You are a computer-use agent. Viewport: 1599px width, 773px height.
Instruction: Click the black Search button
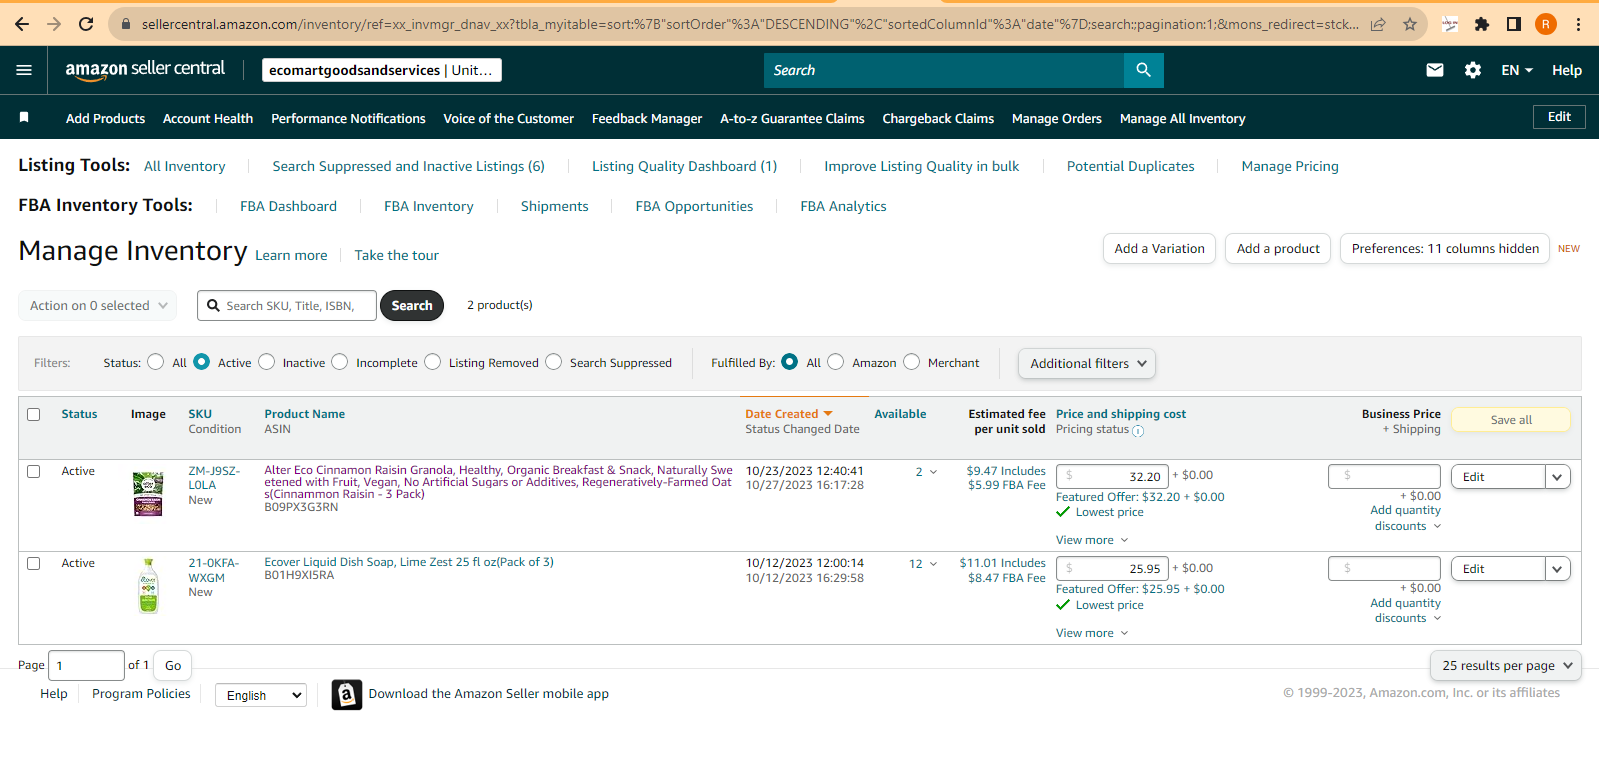pos(412,306)
